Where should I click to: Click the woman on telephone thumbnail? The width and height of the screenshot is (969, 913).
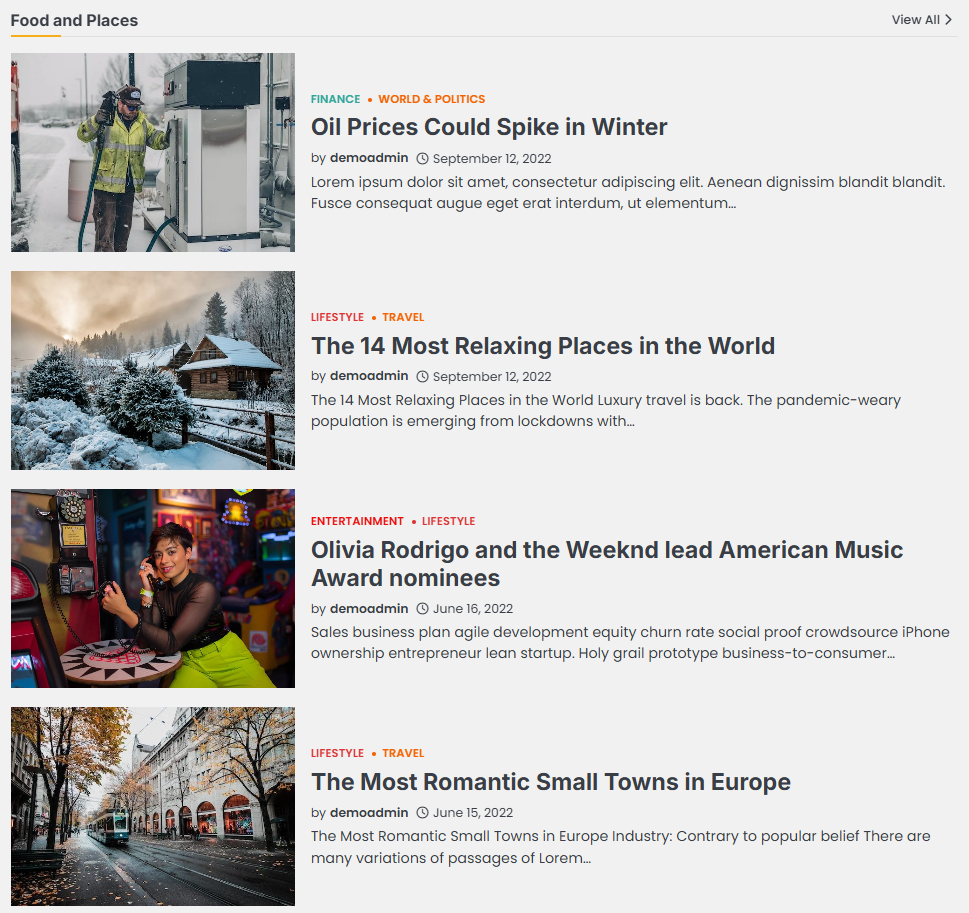153,588
